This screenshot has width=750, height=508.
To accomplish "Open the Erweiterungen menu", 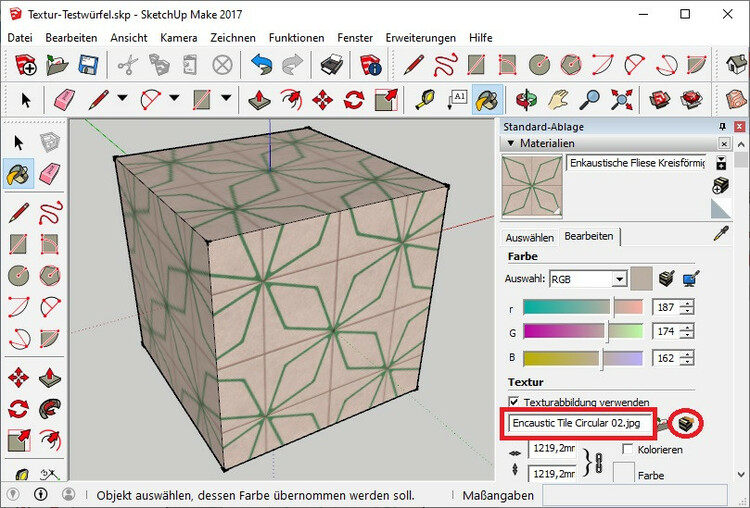I will click(x=420, y=37).
